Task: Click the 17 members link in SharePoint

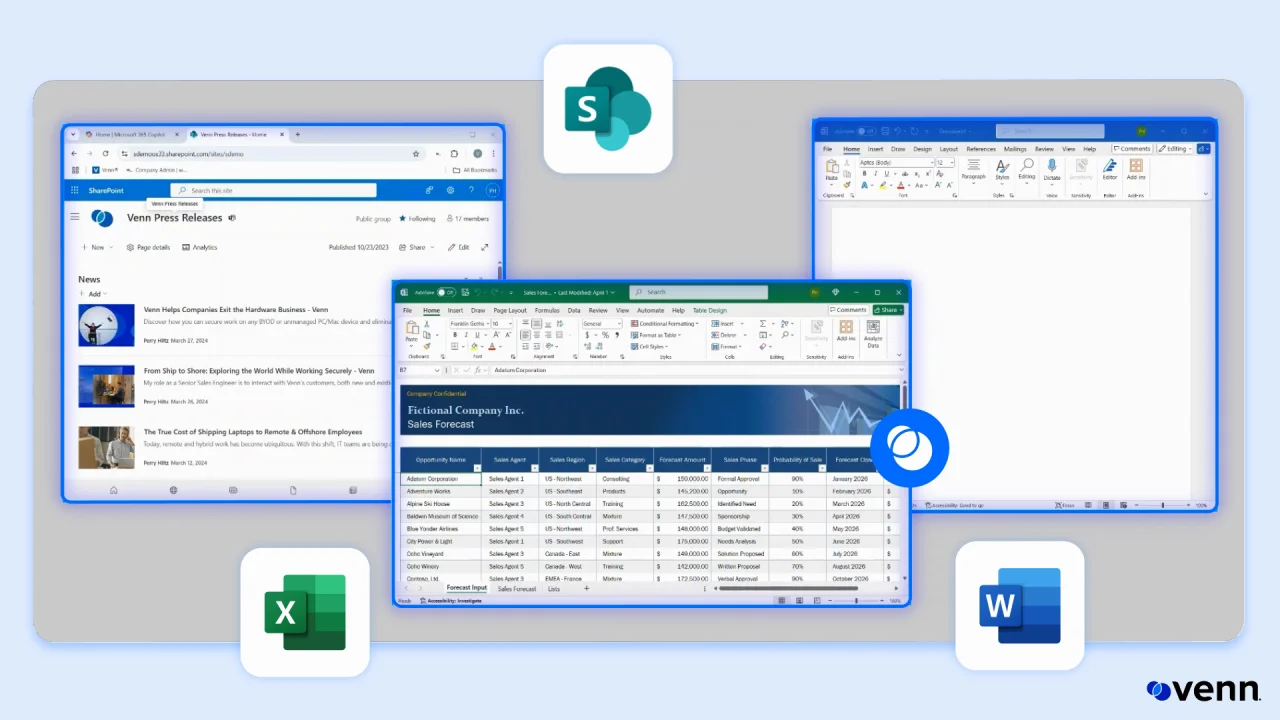Action: [468, 218]
